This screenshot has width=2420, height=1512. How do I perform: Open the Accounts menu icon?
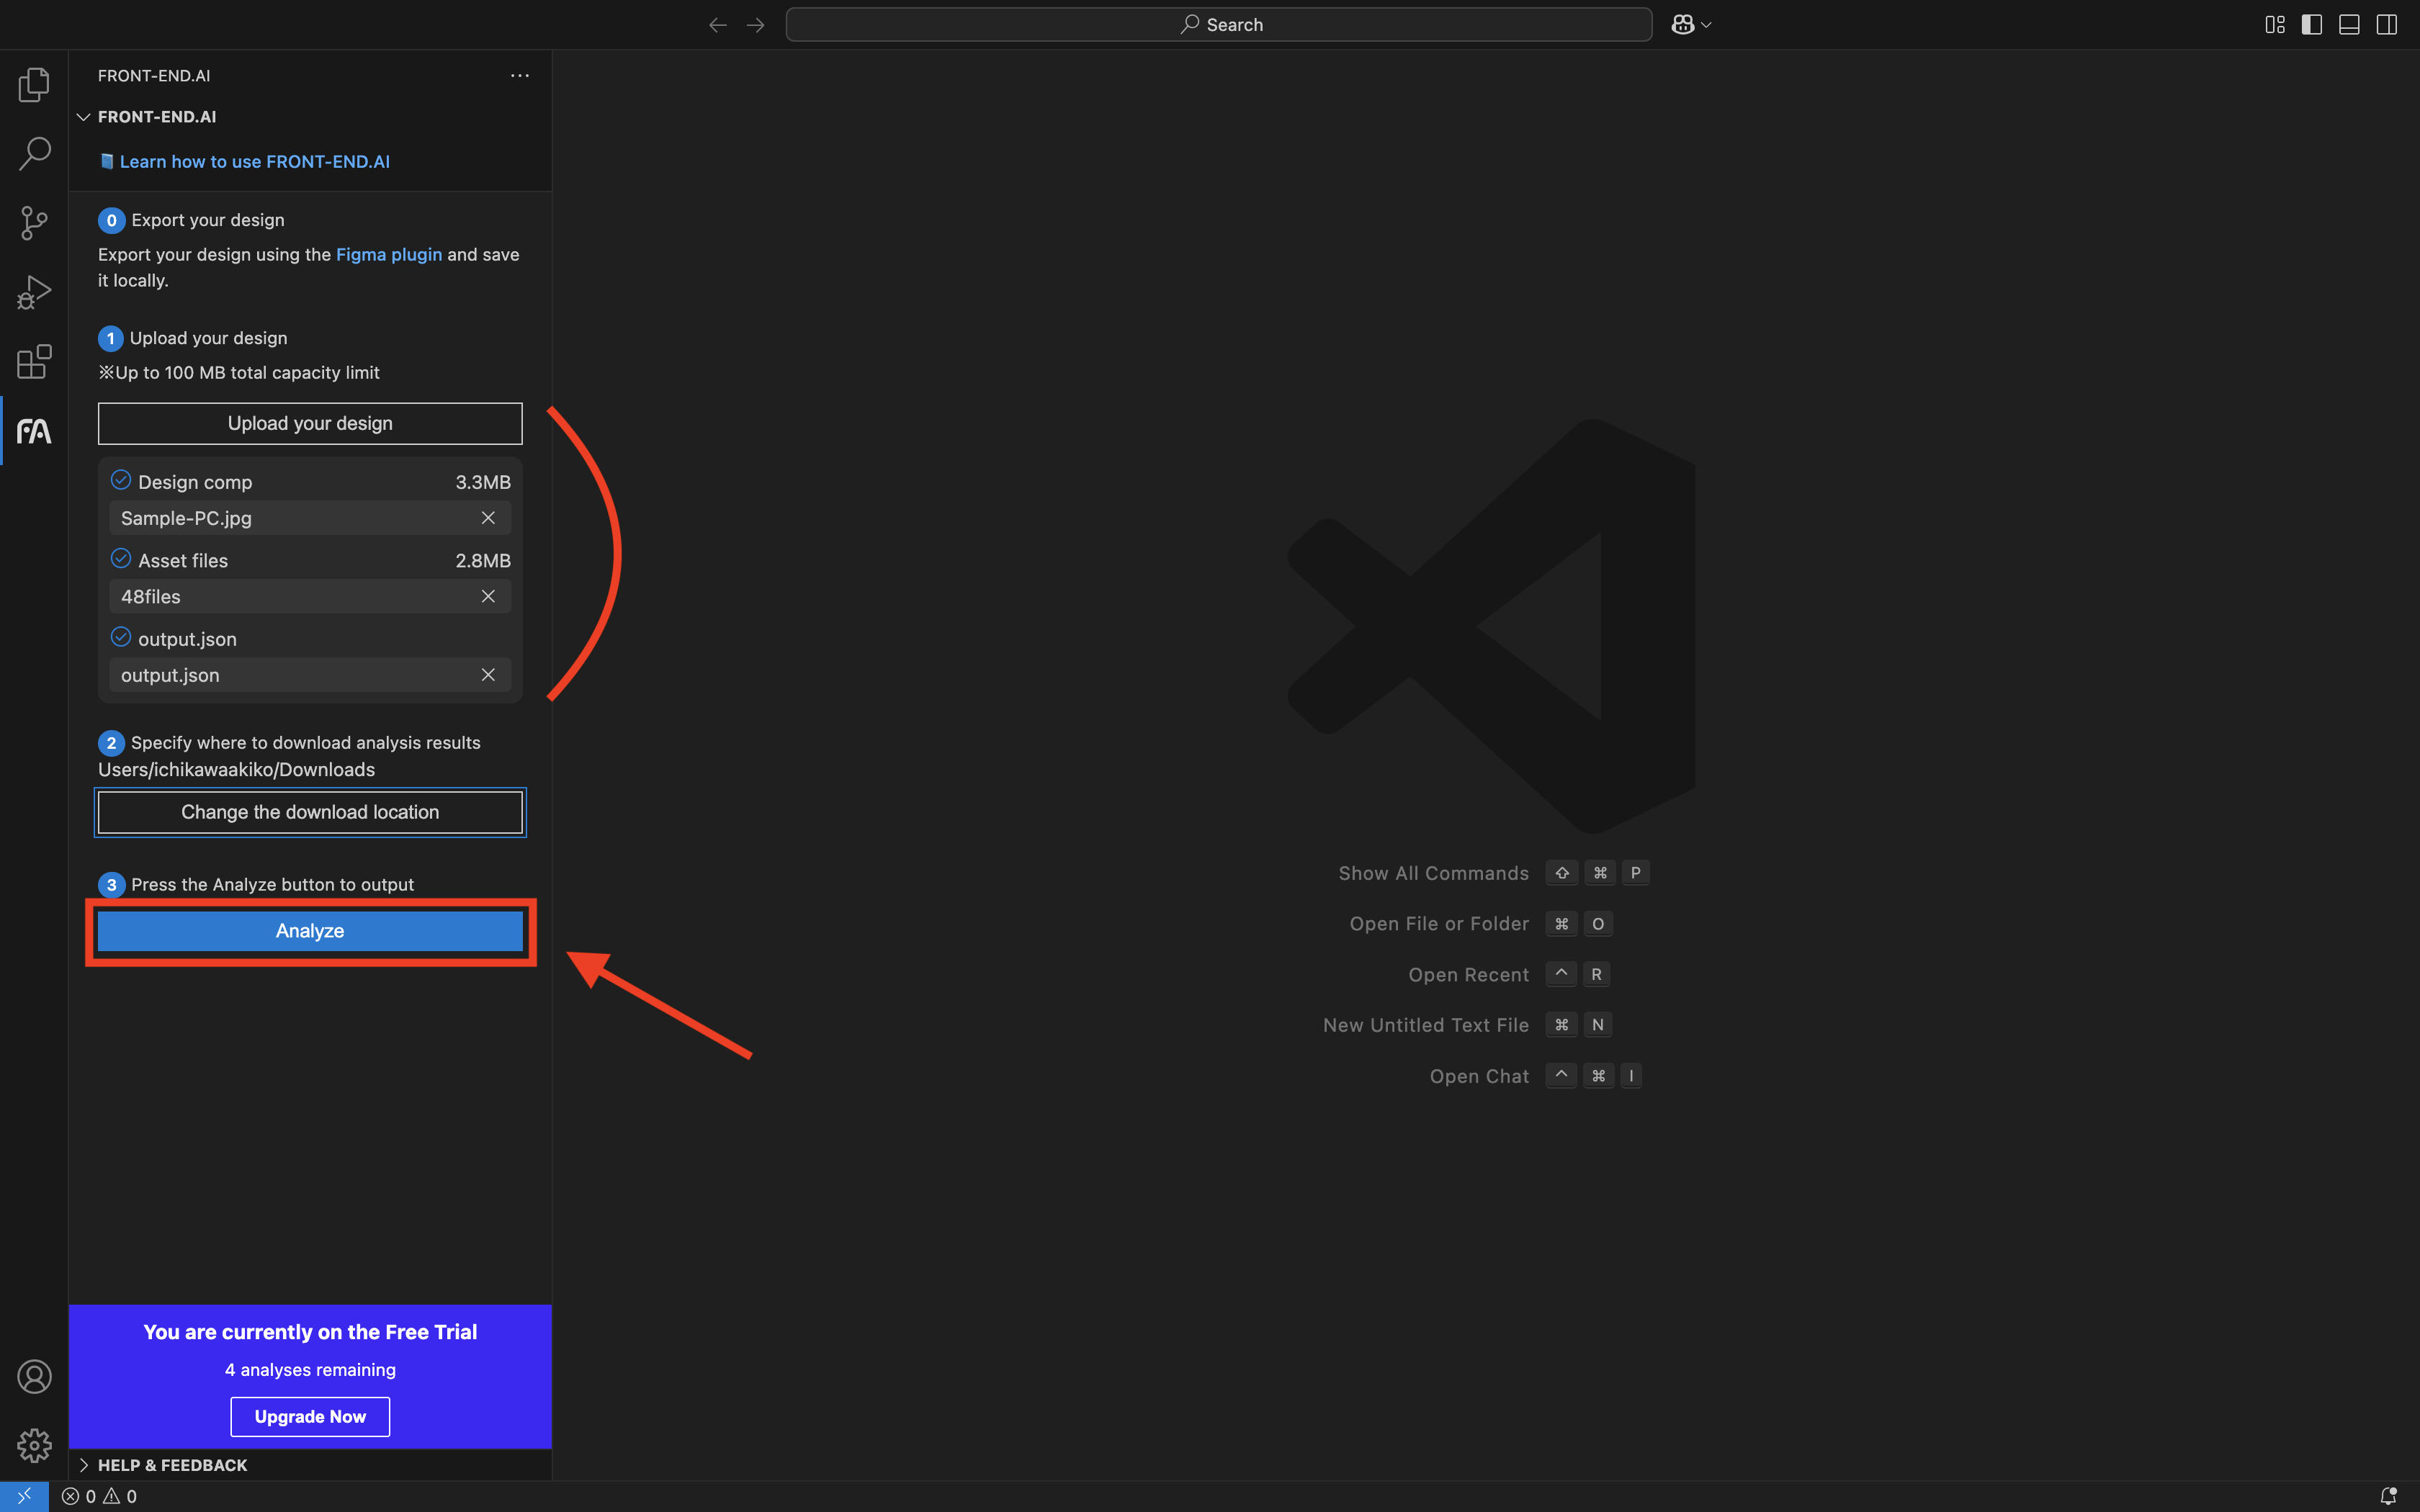click(x=34, y=1377)
